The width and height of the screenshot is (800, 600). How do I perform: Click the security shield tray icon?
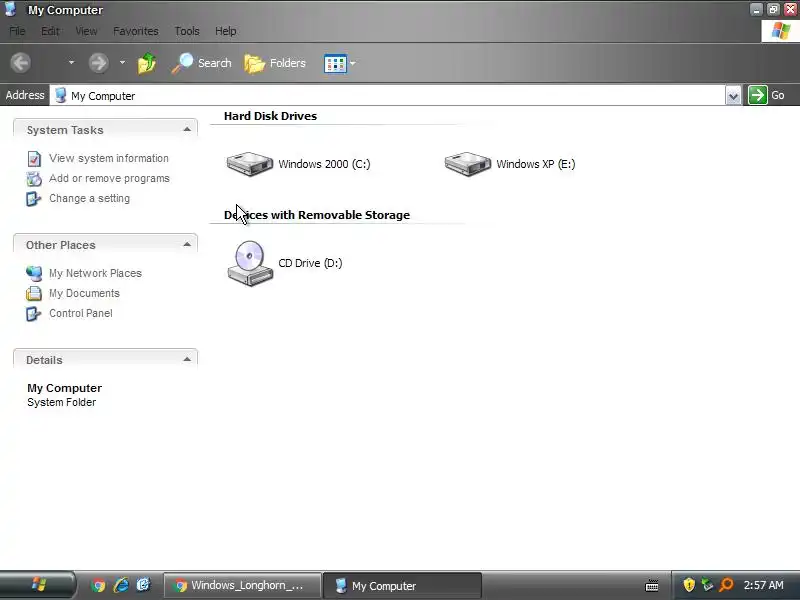[689, 585]
